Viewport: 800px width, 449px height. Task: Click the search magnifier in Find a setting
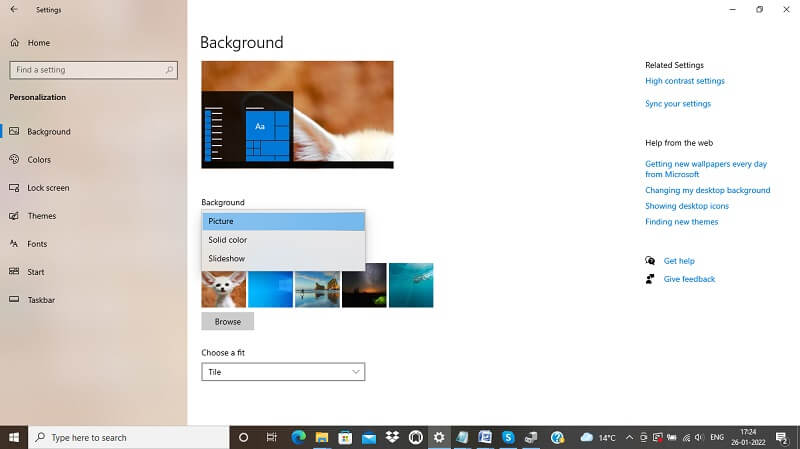coord(169,70)
